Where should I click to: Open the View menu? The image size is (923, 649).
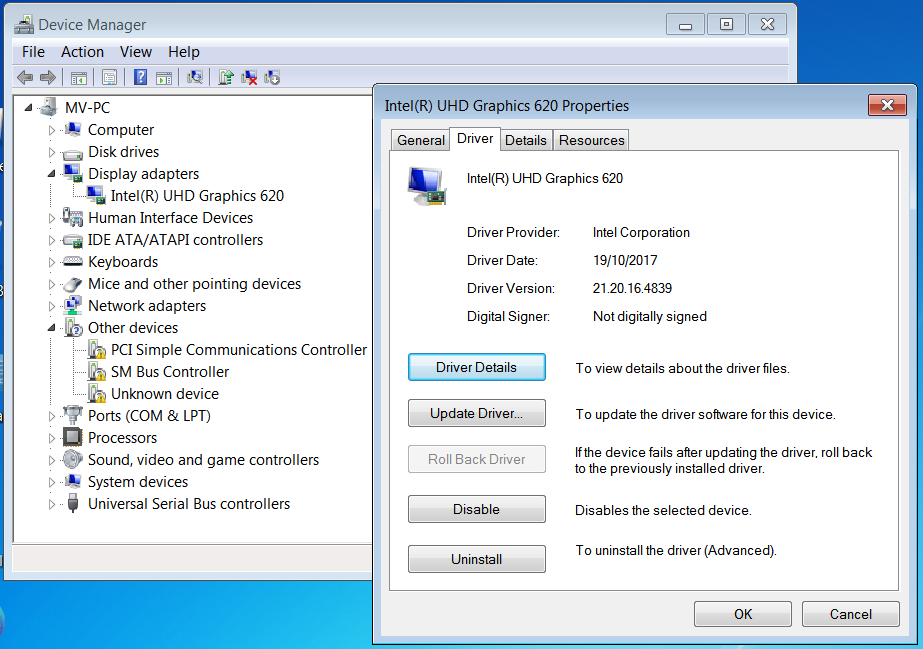click(136, 52)
